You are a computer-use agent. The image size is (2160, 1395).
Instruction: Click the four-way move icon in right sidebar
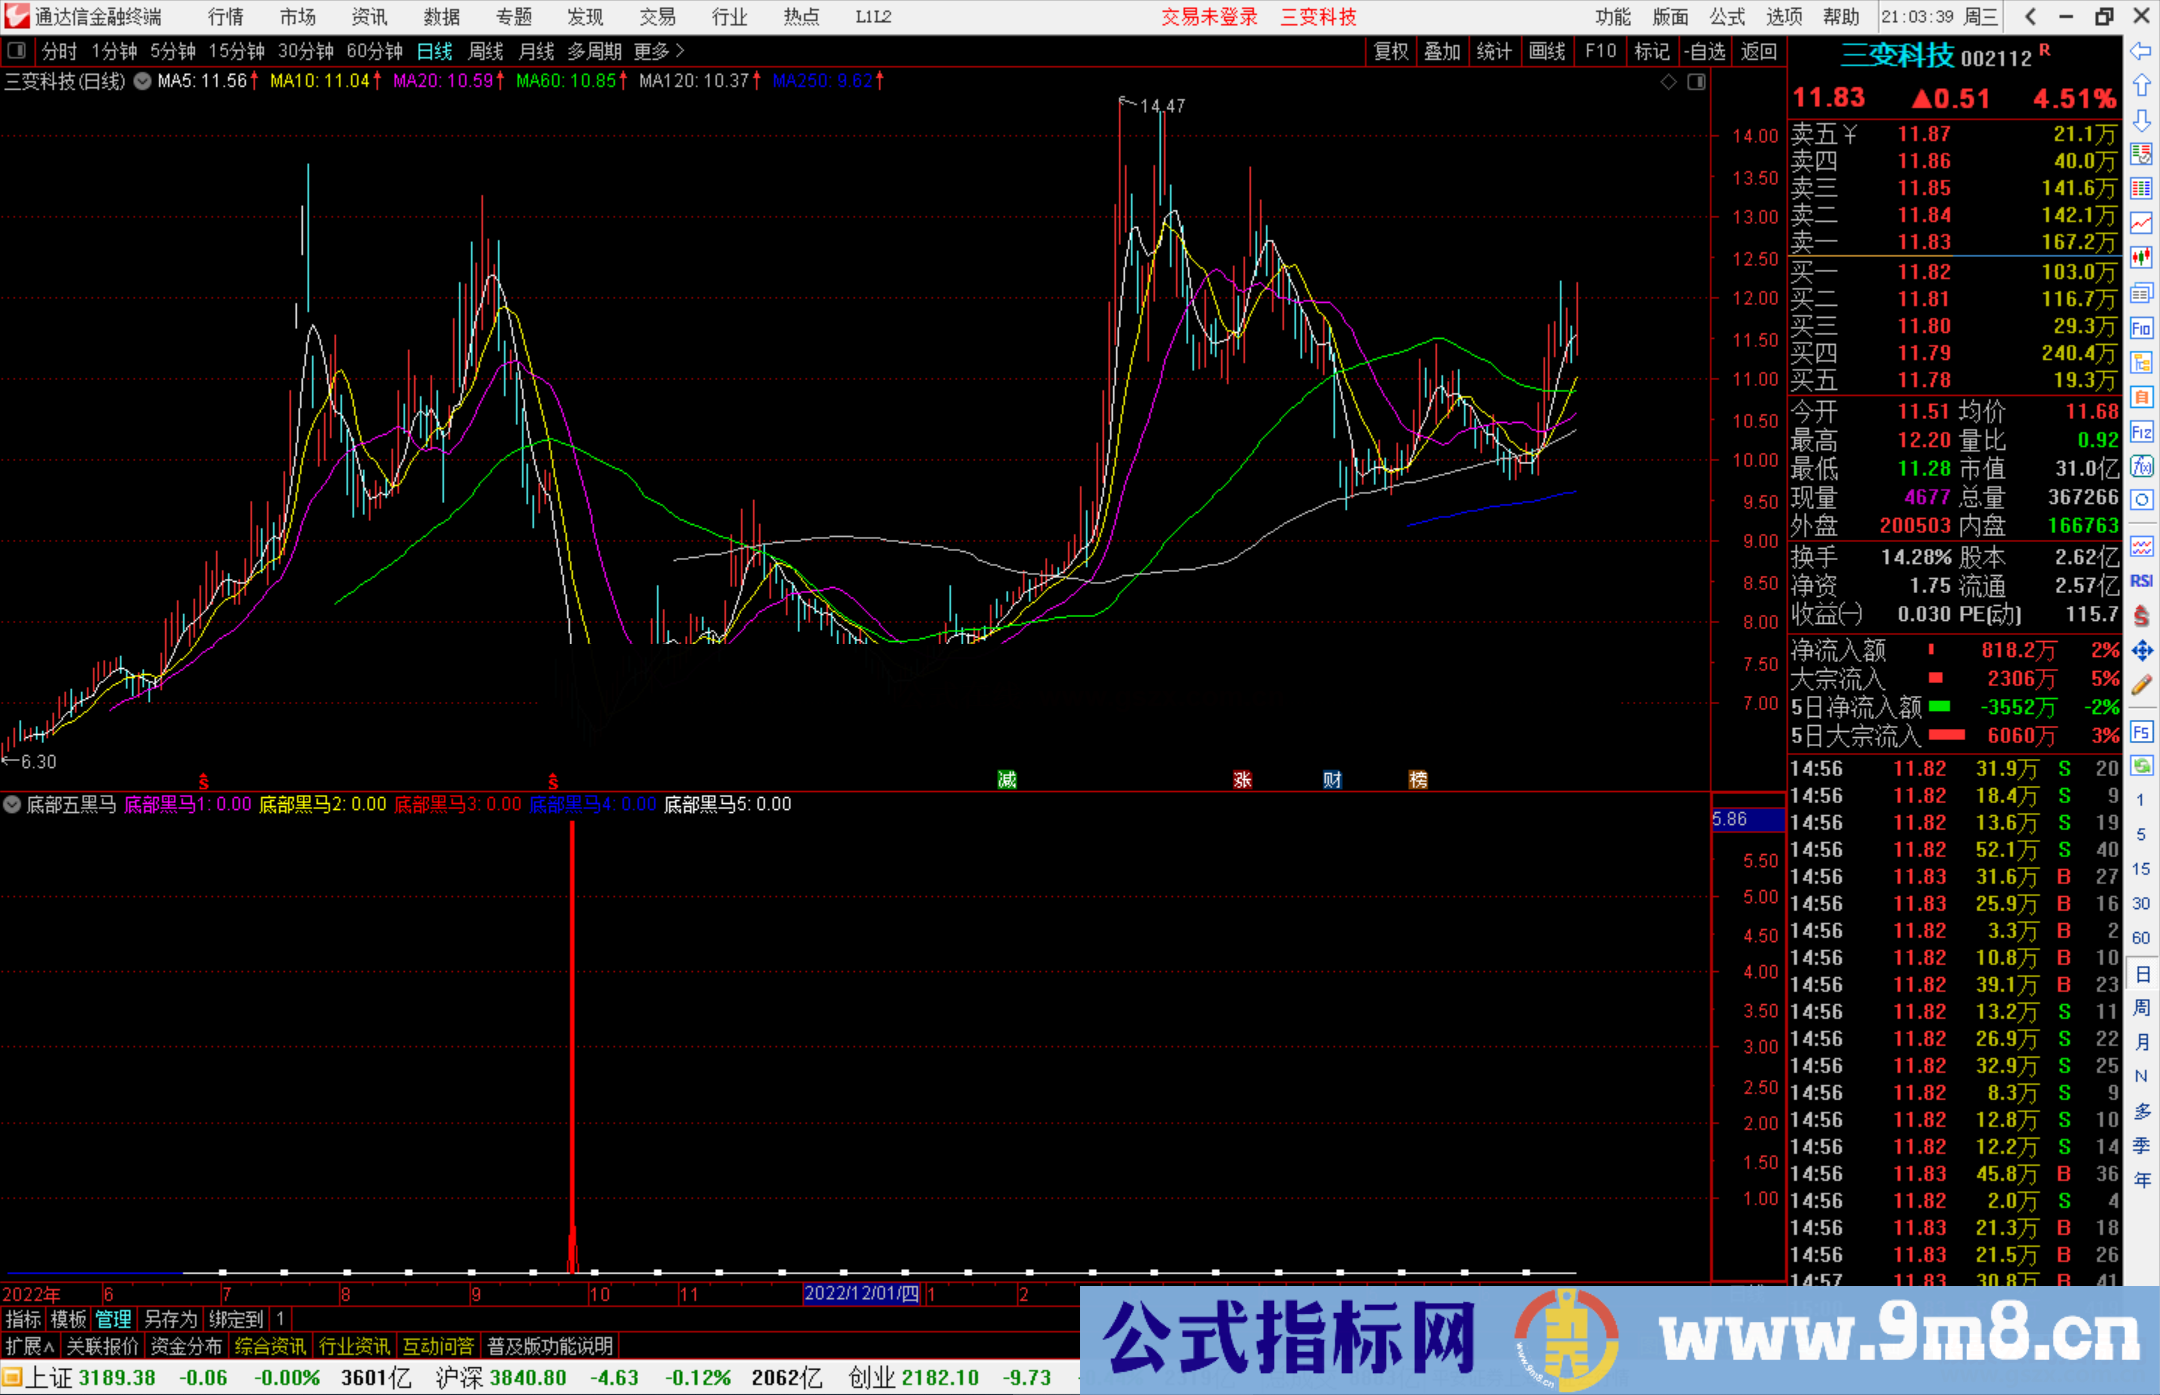point(2143,650)
